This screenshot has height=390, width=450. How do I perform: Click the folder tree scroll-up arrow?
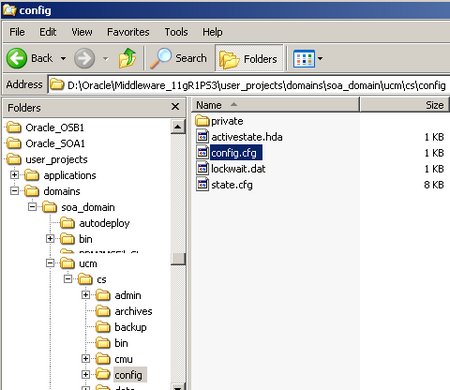178,127
